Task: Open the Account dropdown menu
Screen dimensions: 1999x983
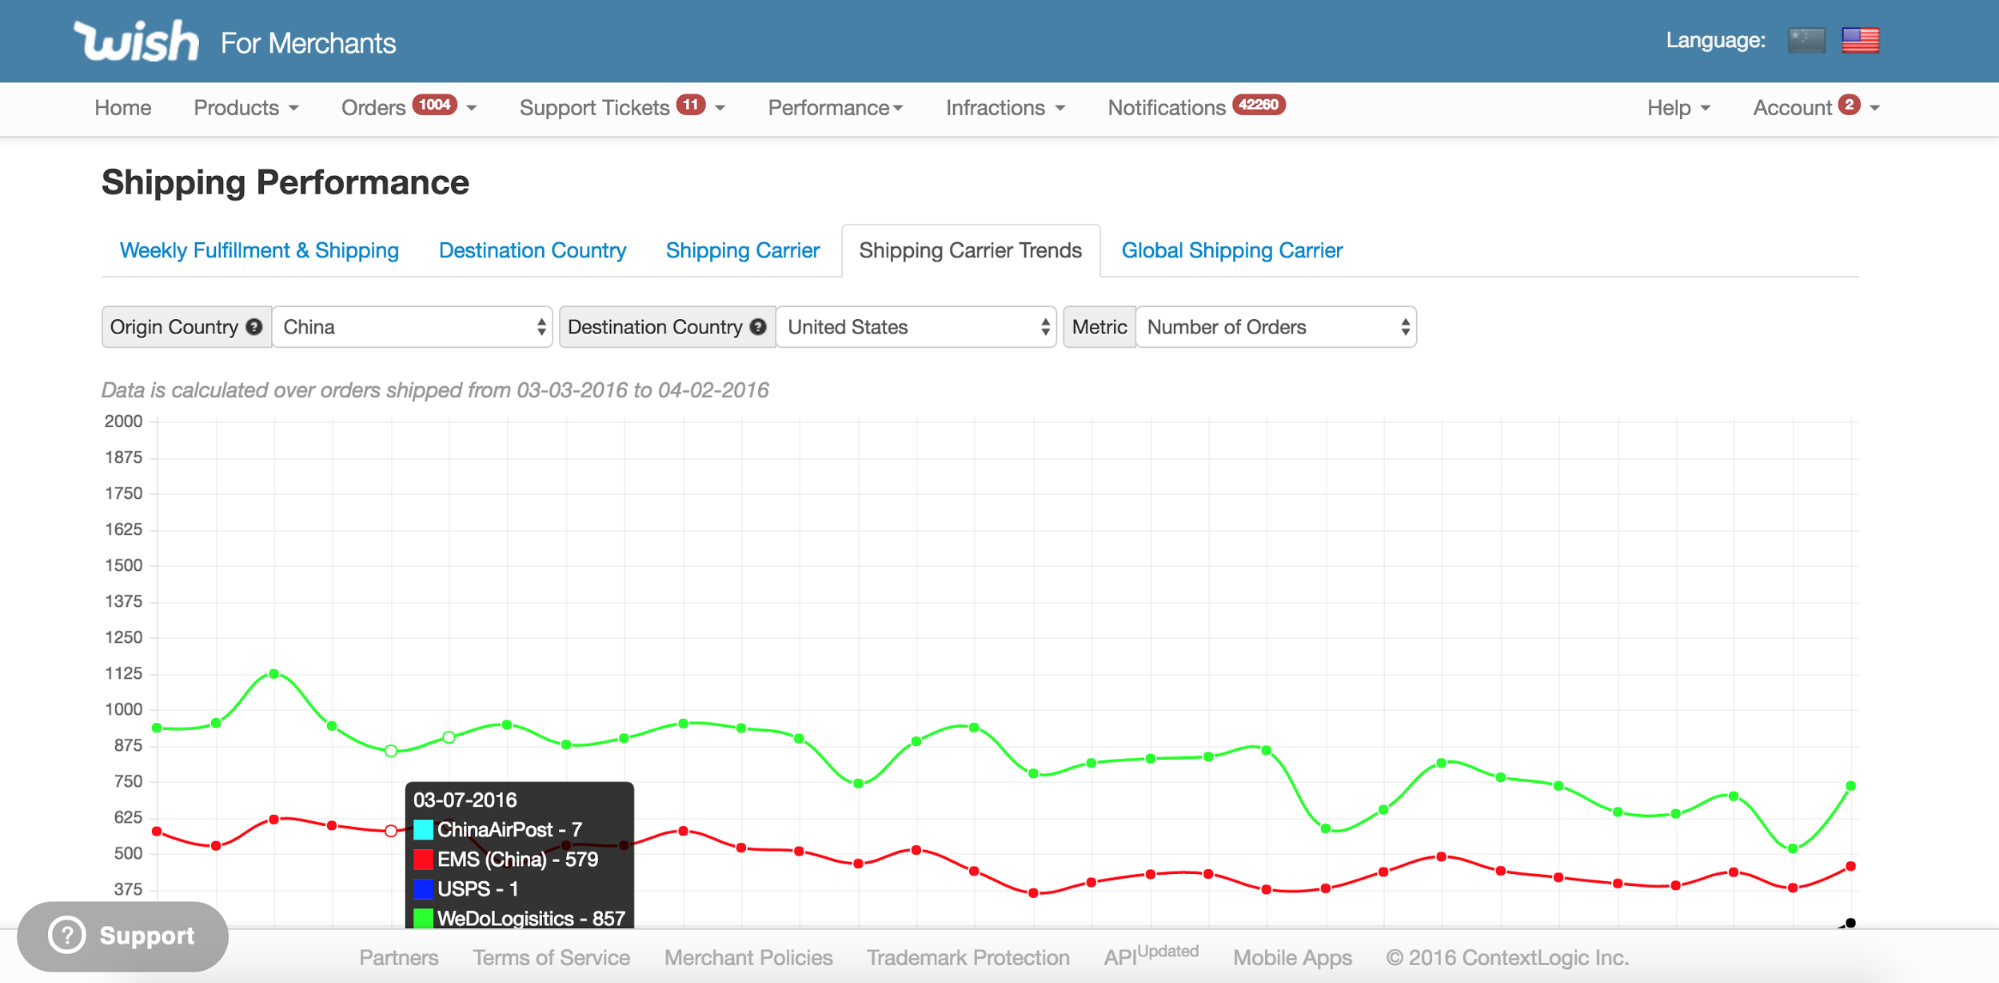Action: (x=1816, y=108)
